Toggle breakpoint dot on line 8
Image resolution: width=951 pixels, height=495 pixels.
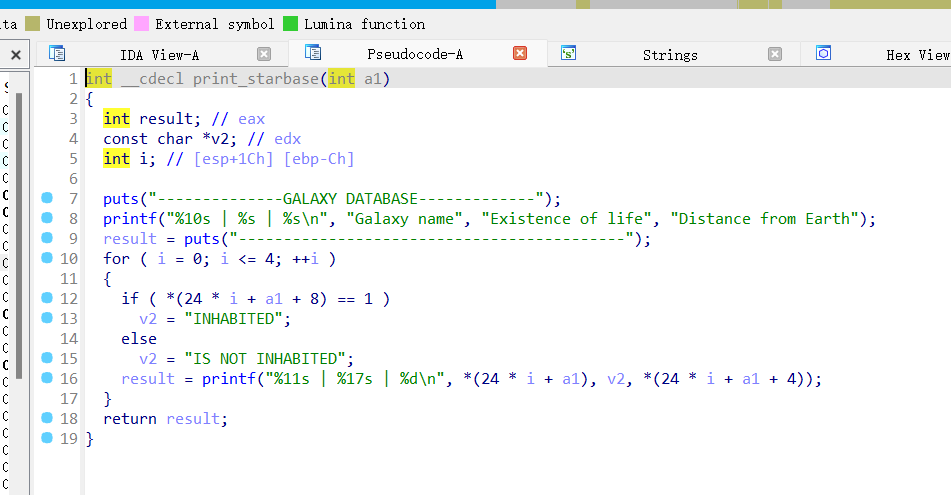coord(47,218)
